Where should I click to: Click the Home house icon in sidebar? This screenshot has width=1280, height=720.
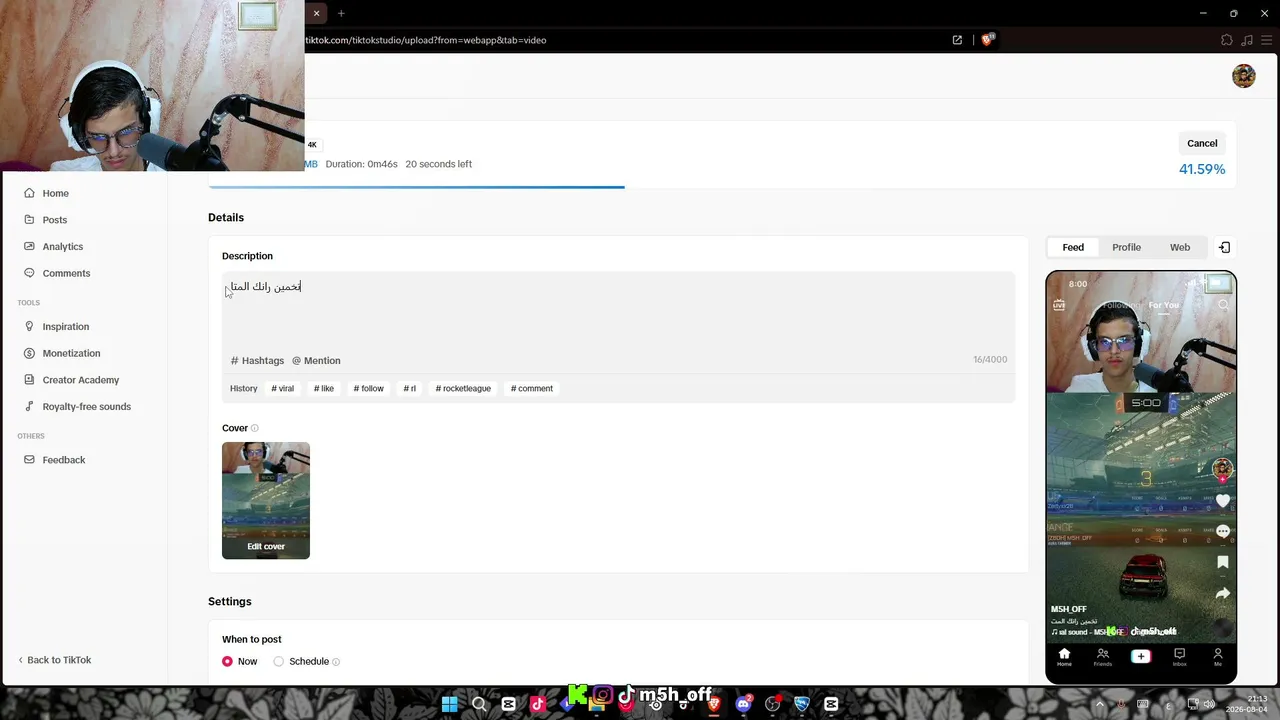coord(29,193)
